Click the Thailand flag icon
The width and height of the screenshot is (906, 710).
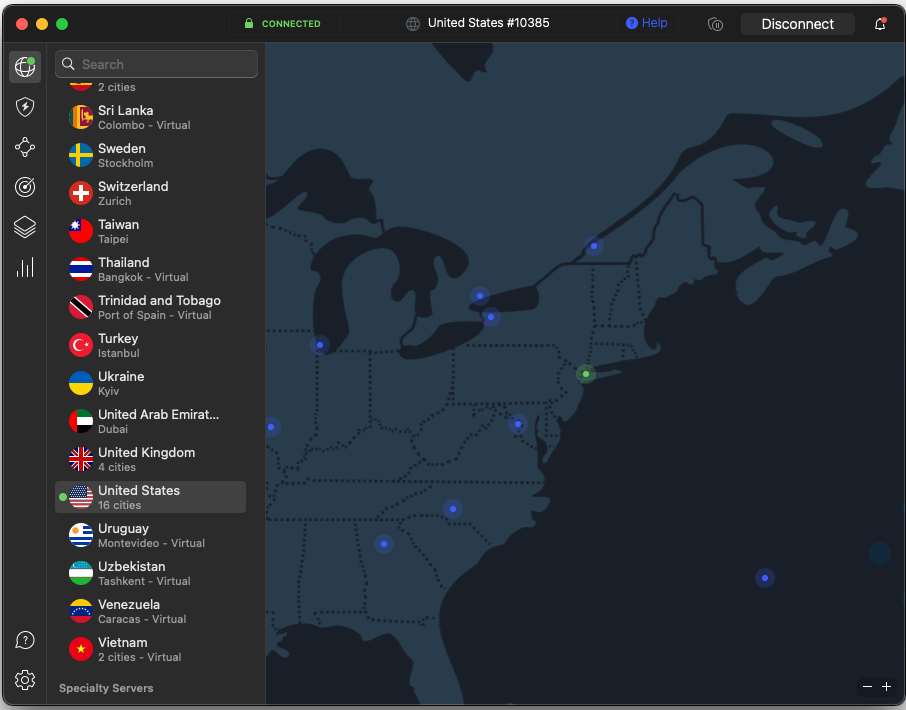[x=81, y=269]
